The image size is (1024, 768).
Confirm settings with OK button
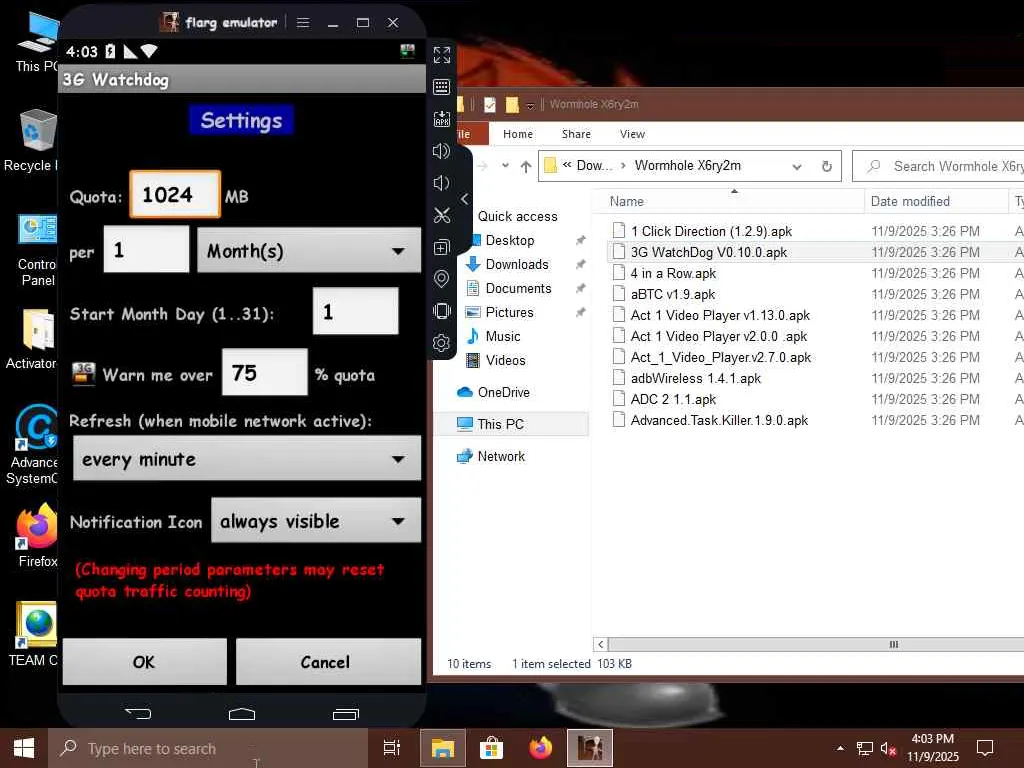[x=144, y=662]
